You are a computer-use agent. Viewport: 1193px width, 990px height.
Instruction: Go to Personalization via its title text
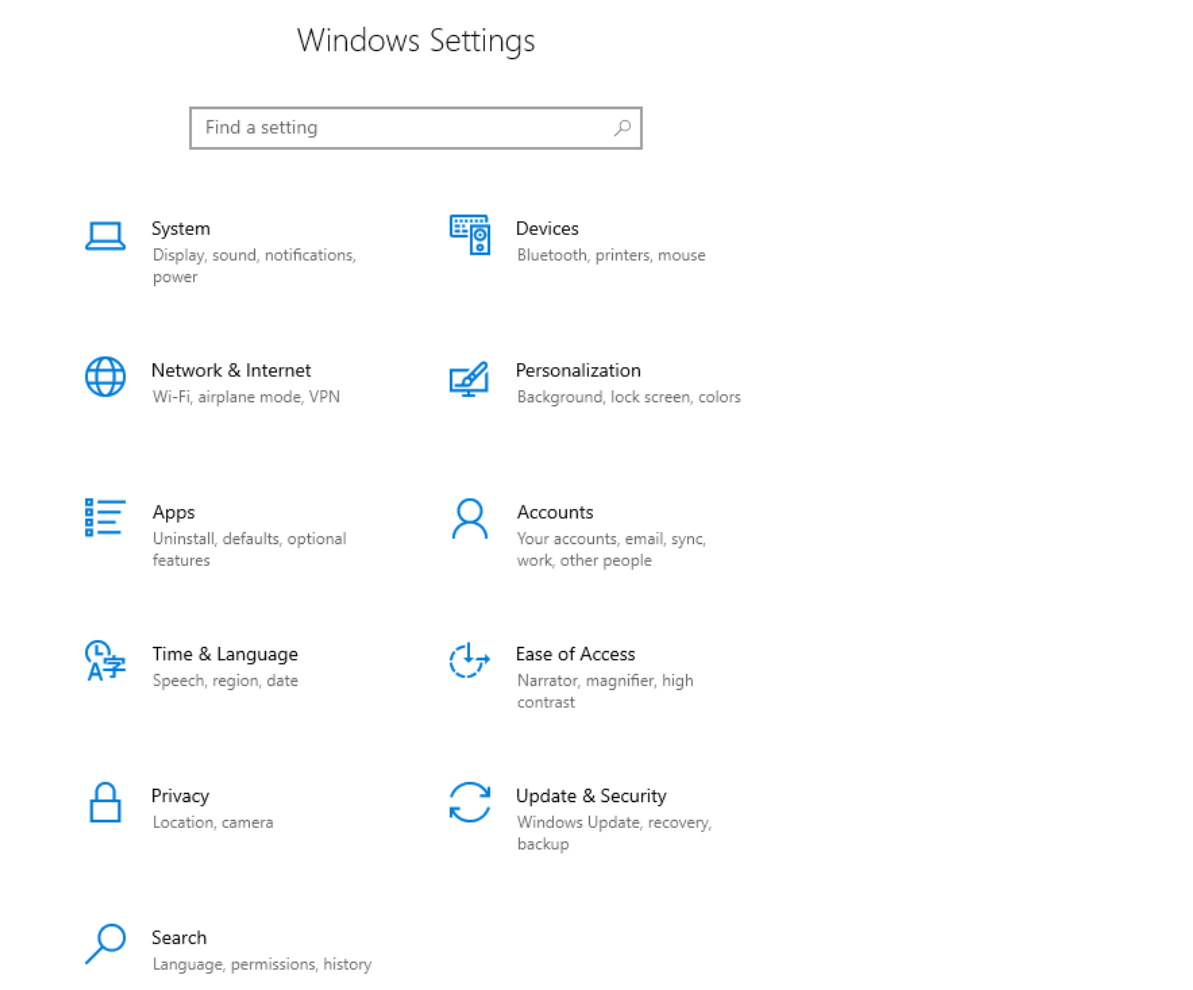click(x=578, y=370)
